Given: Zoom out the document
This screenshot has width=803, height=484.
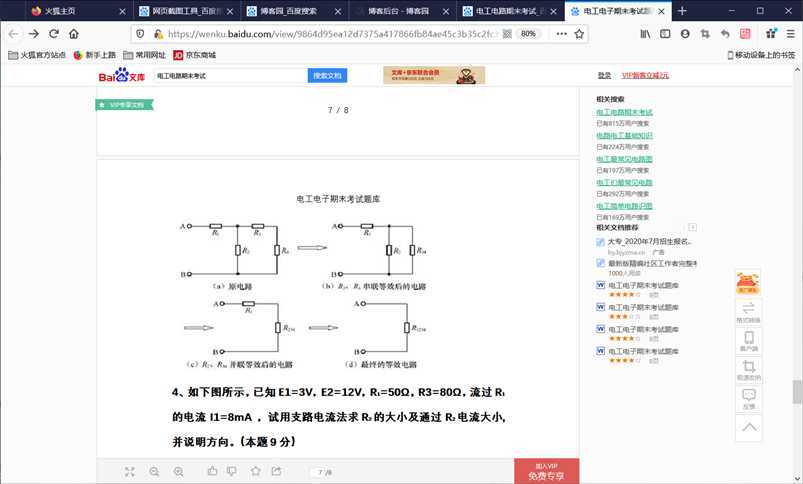Looking at the screenshot, I should coord(154,472).
